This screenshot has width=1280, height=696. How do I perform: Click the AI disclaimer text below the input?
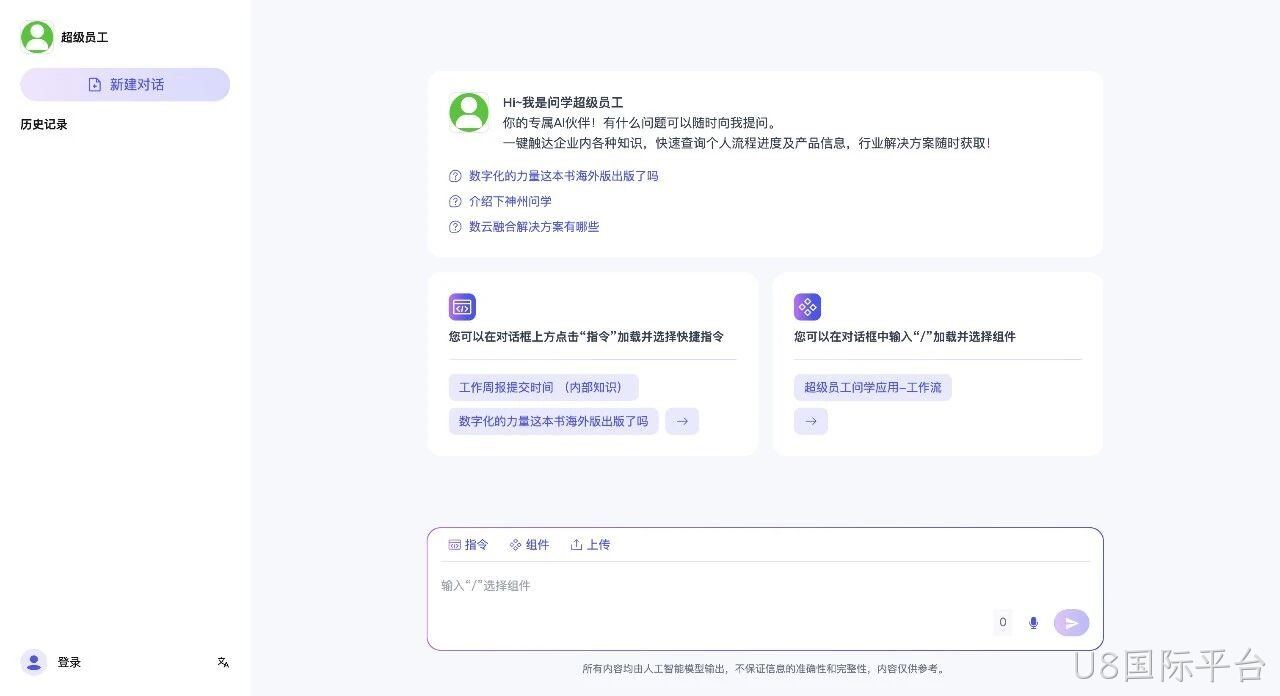(x=765, y=669)
